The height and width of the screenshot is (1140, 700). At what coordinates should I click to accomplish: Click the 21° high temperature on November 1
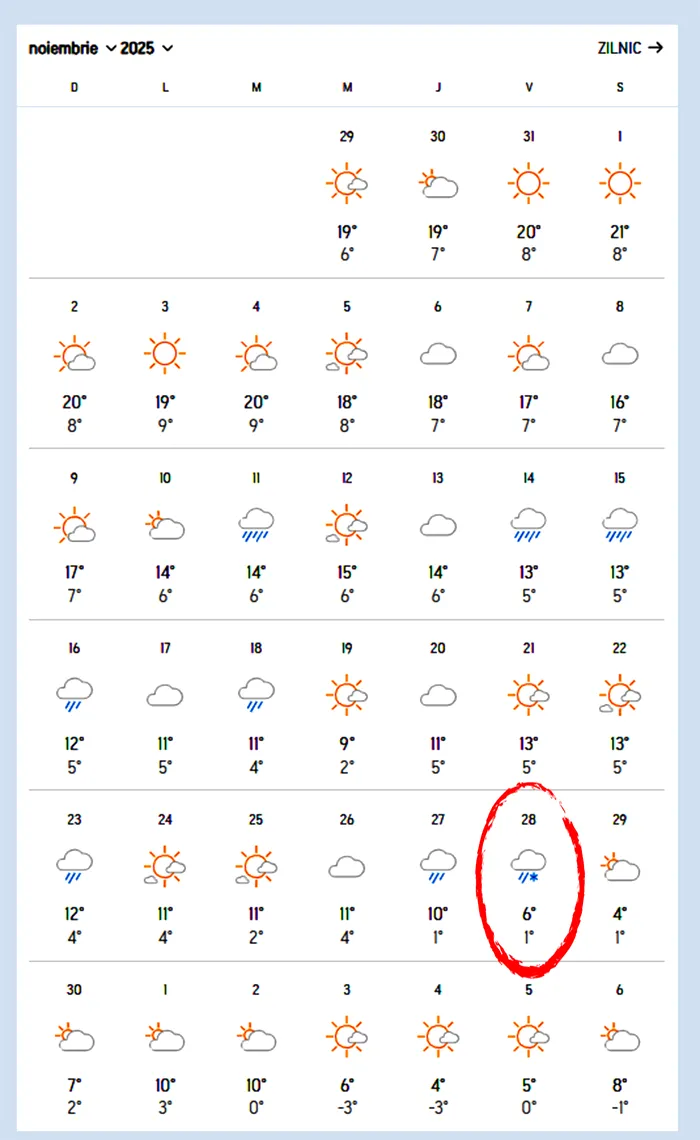[619, 232]
